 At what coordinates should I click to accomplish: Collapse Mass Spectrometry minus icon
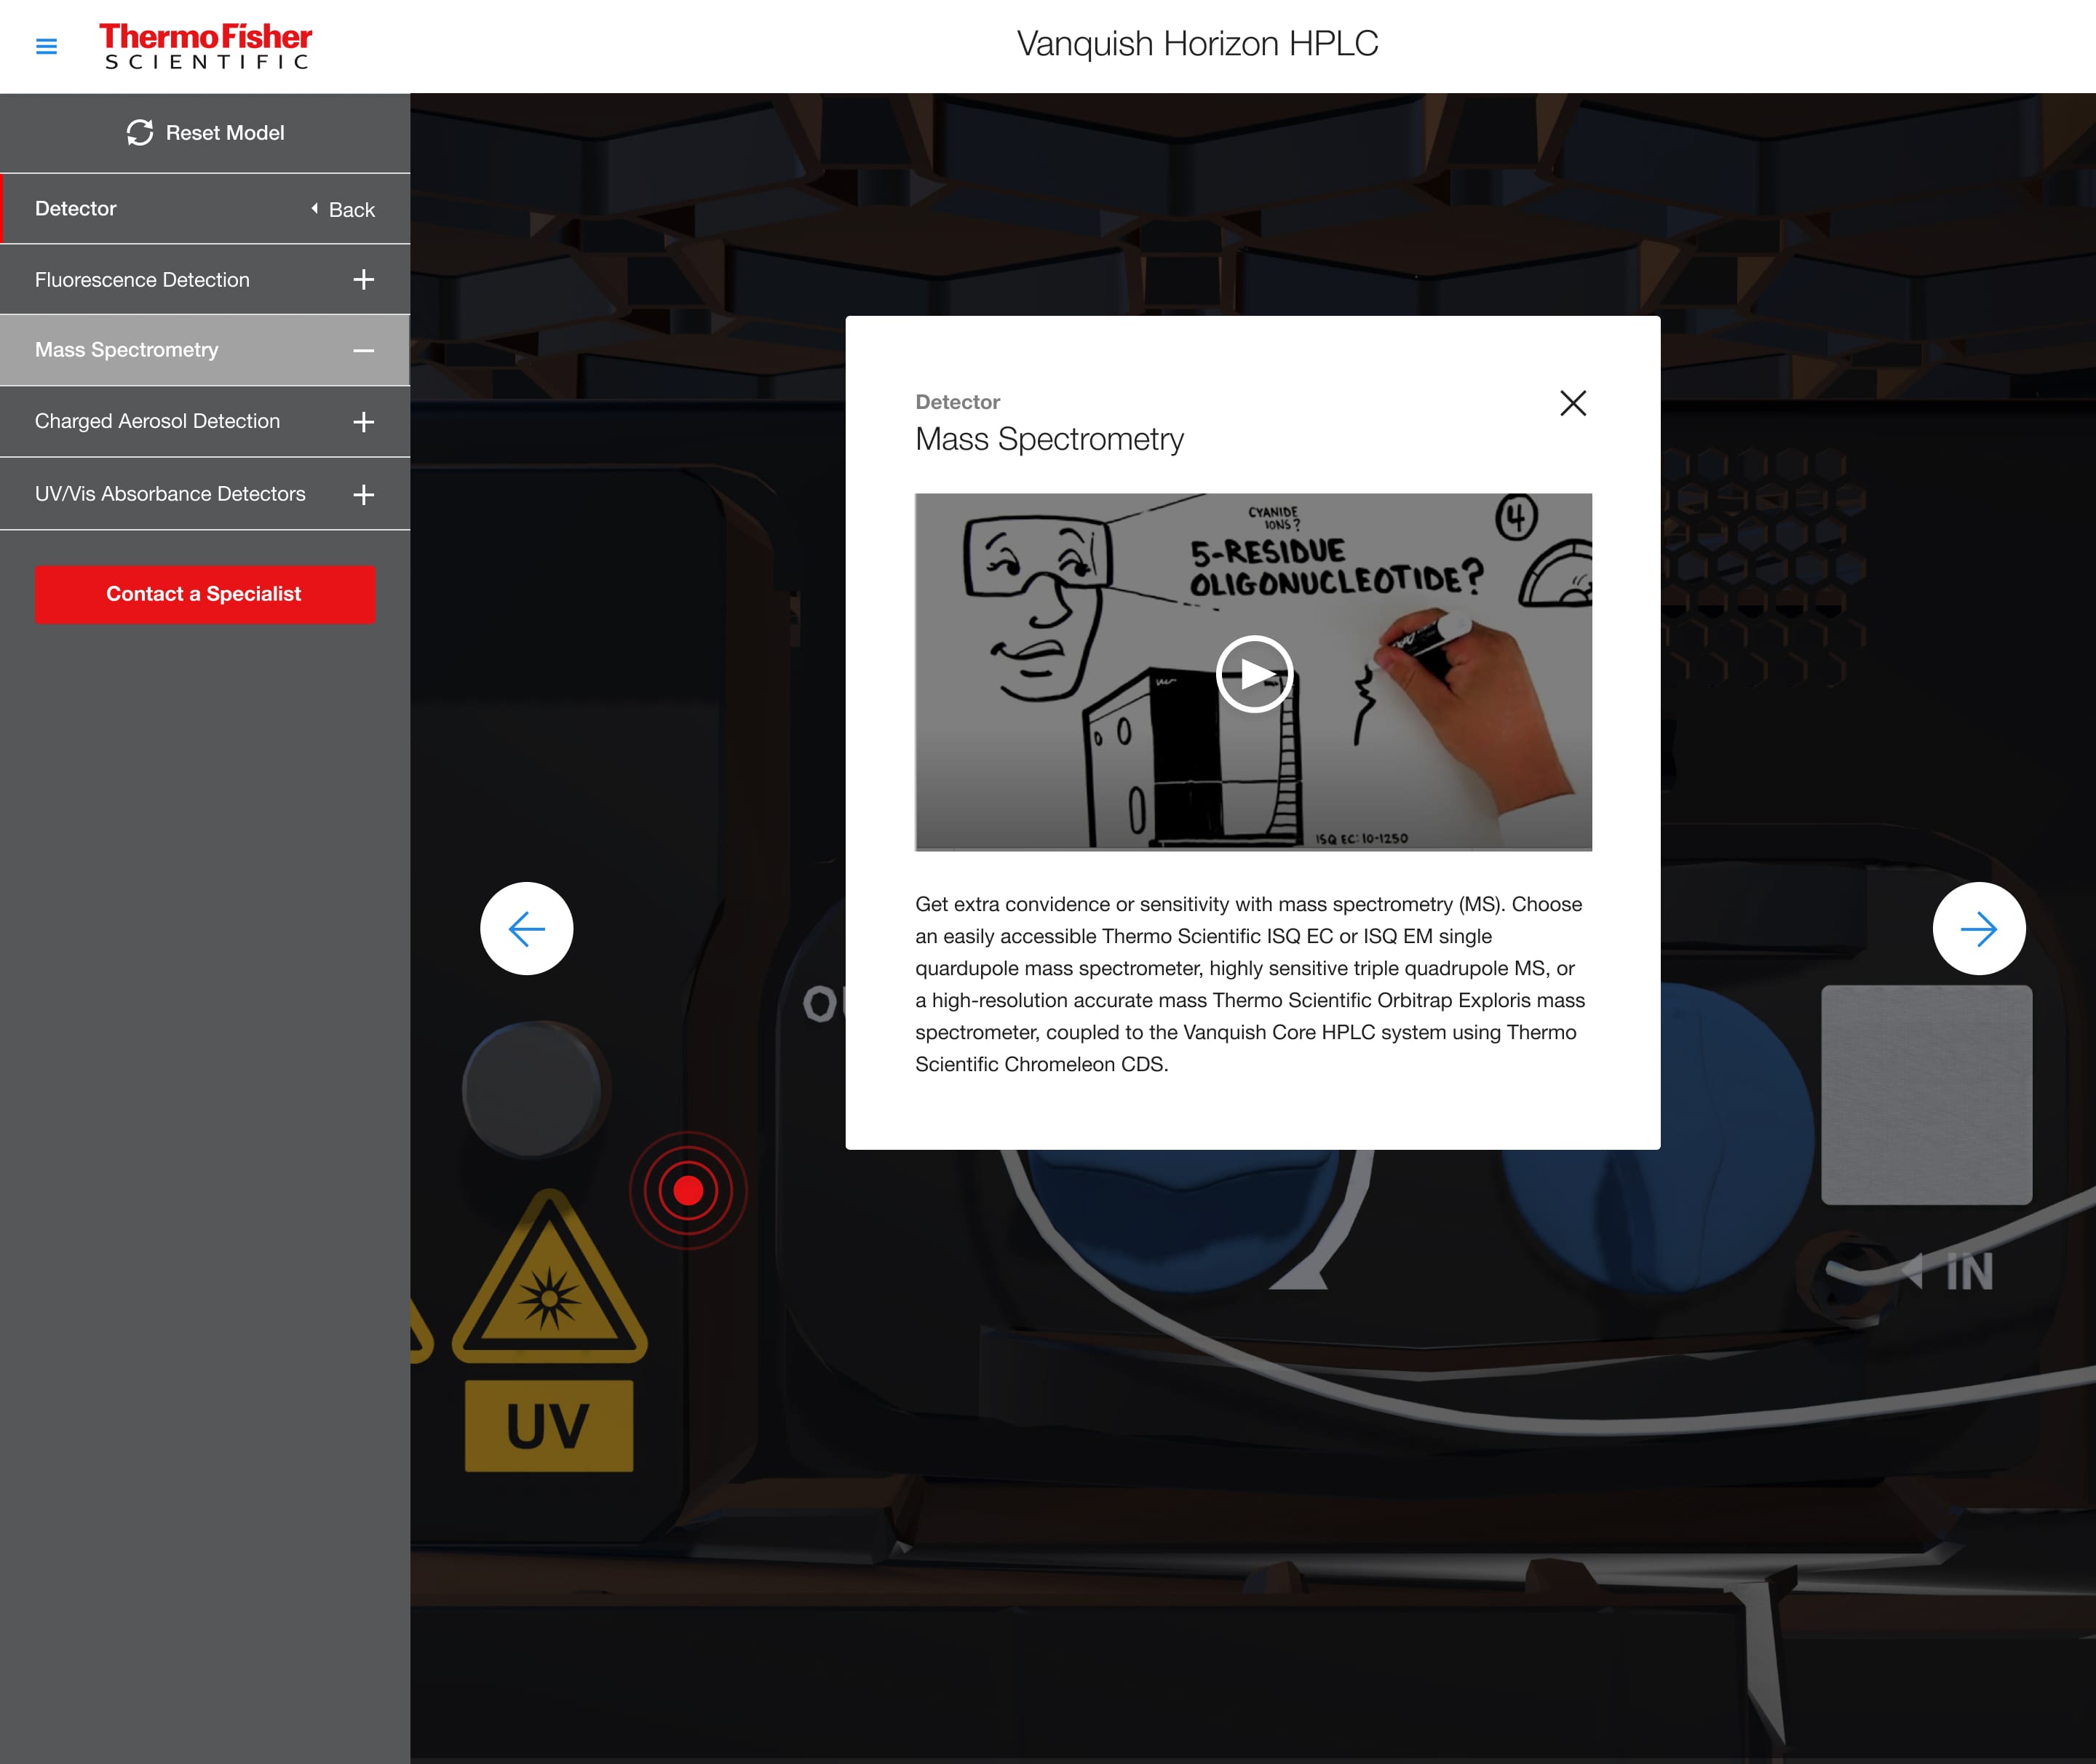click(x=364, y=351)
